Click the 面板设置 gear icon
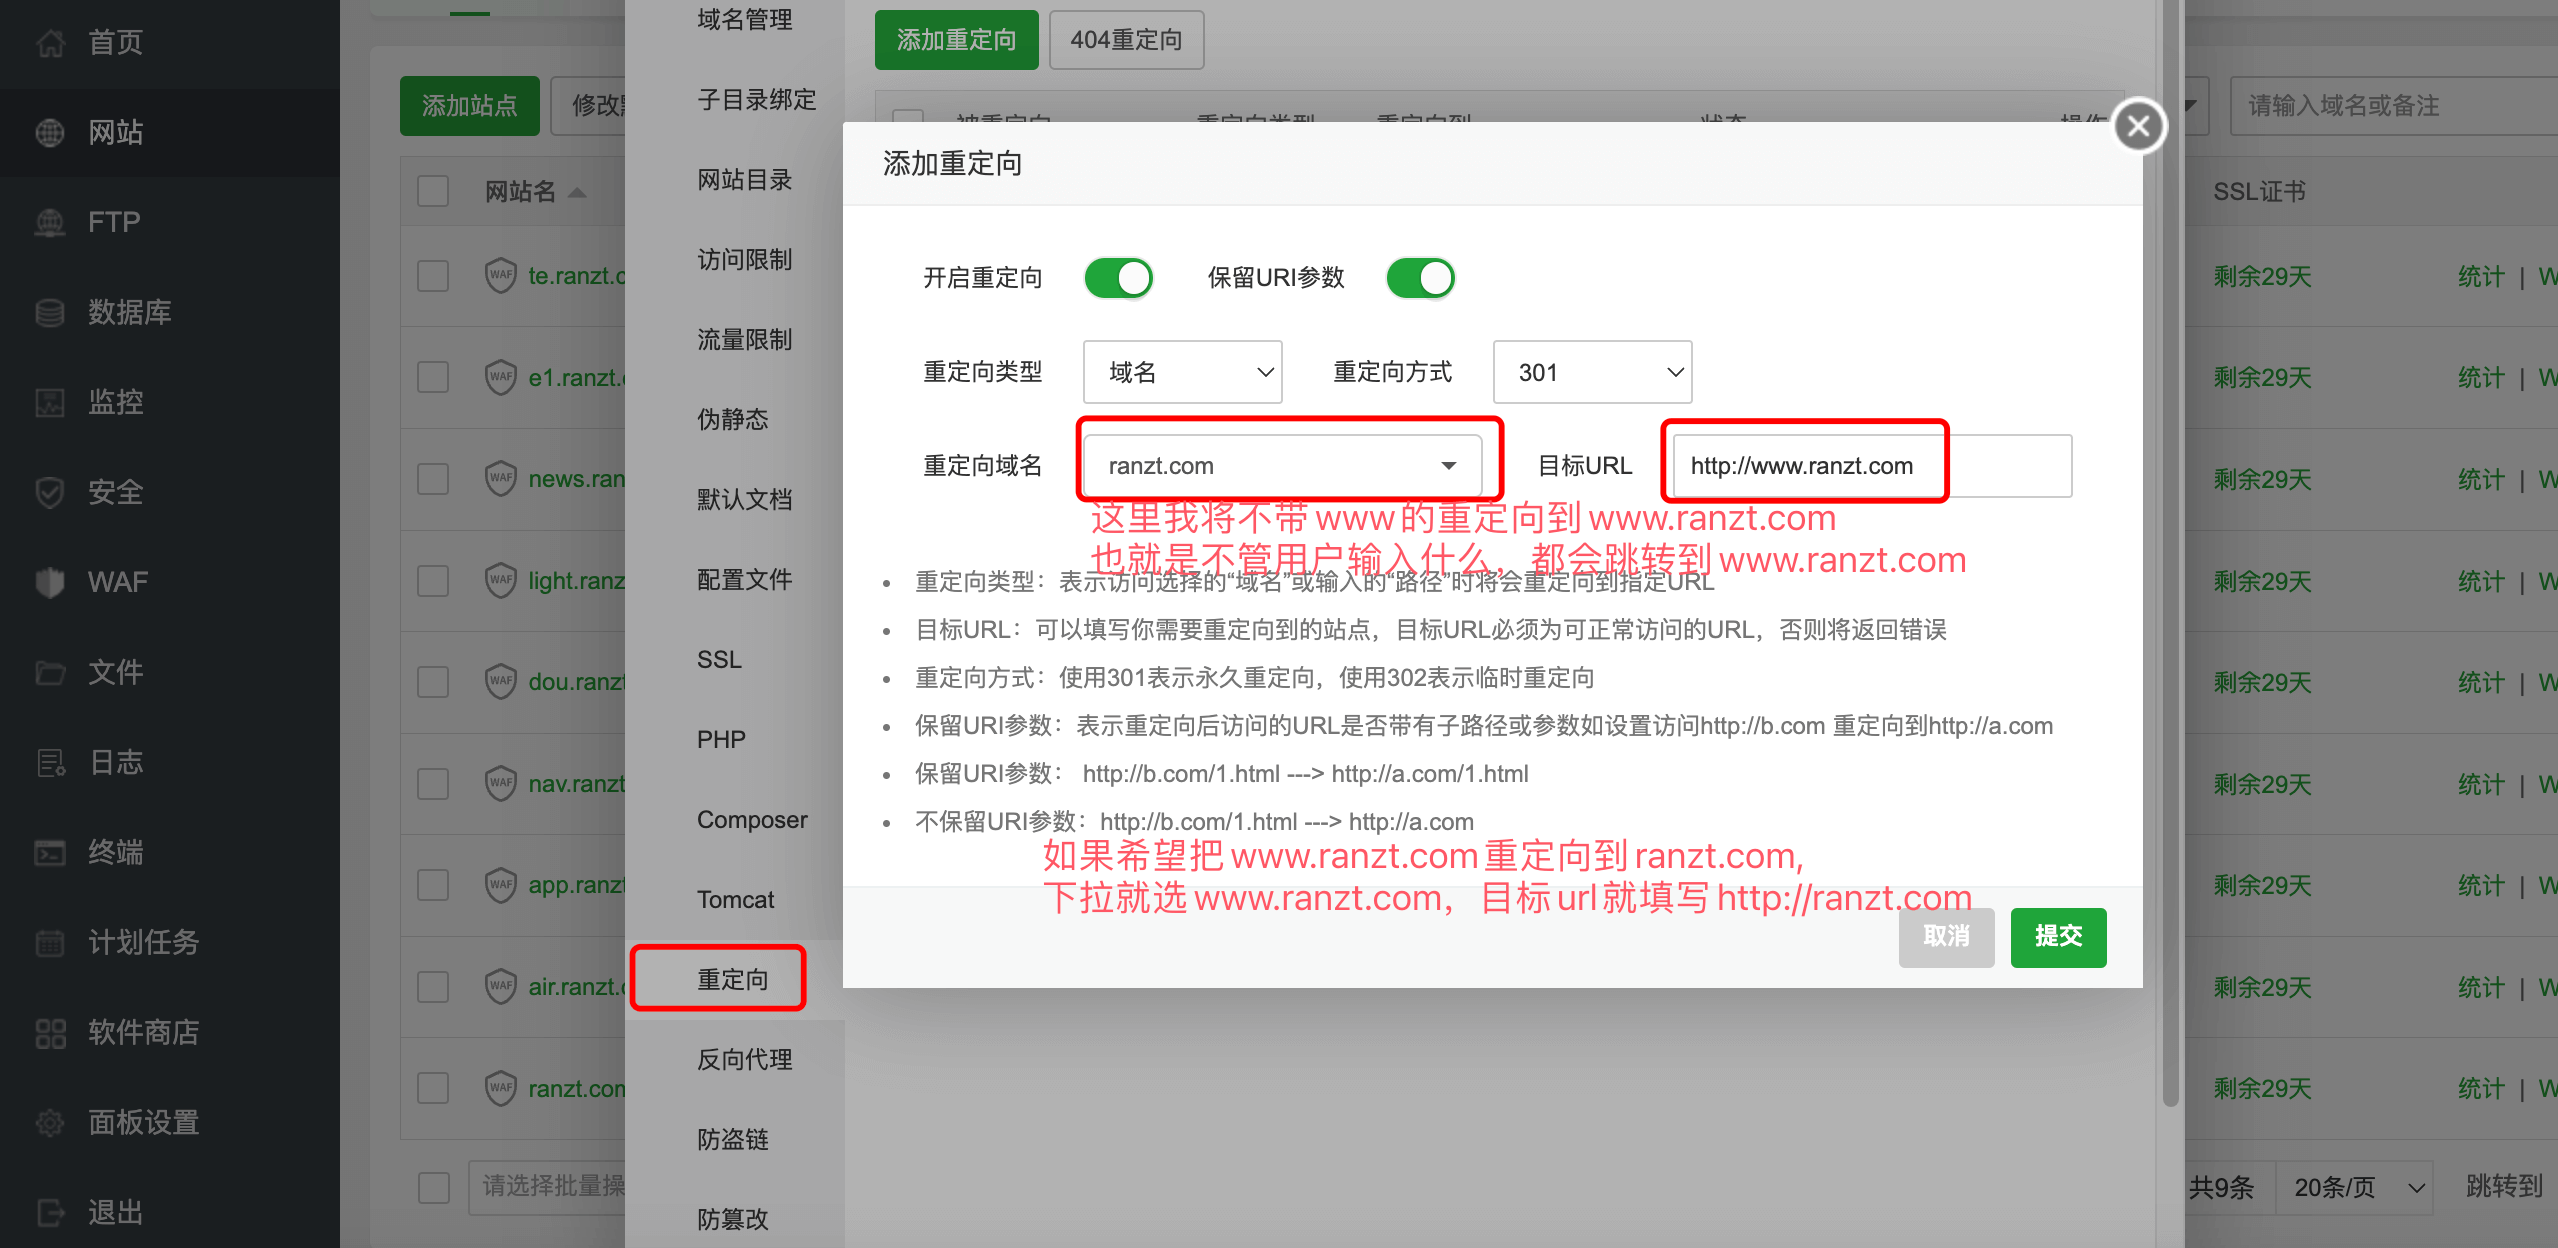The width and height of the screenshot is (2558, 1248). 50,1122
